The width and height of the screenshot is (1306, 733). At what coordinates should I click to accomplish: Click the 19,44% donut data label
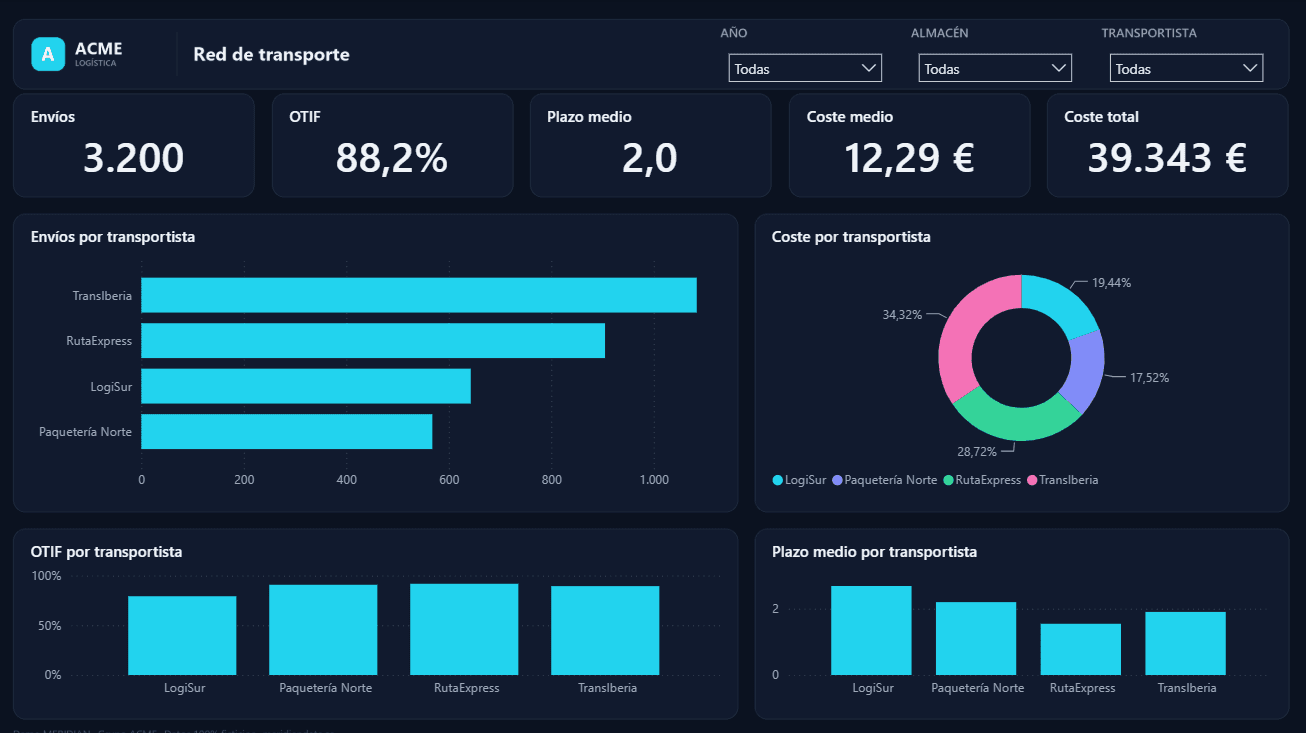coord(1112,283)
